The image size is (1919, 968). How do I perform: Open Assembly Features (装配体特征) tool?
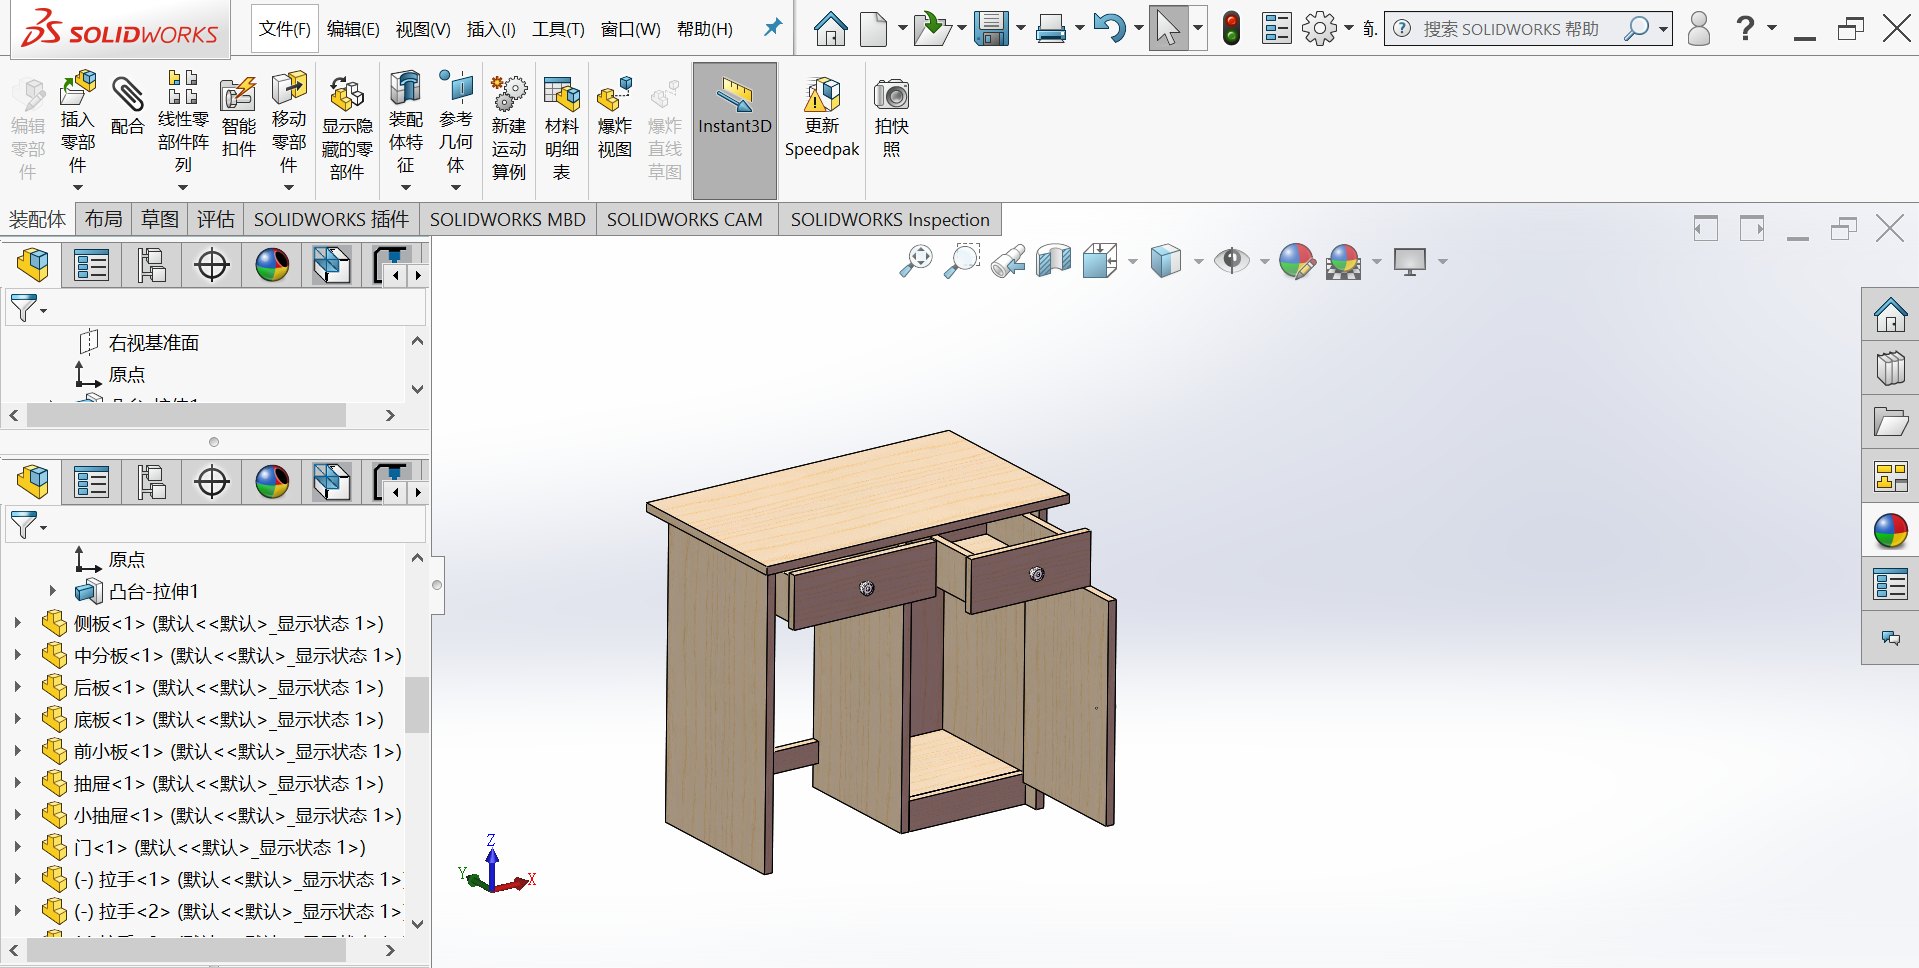click(405, 88)
